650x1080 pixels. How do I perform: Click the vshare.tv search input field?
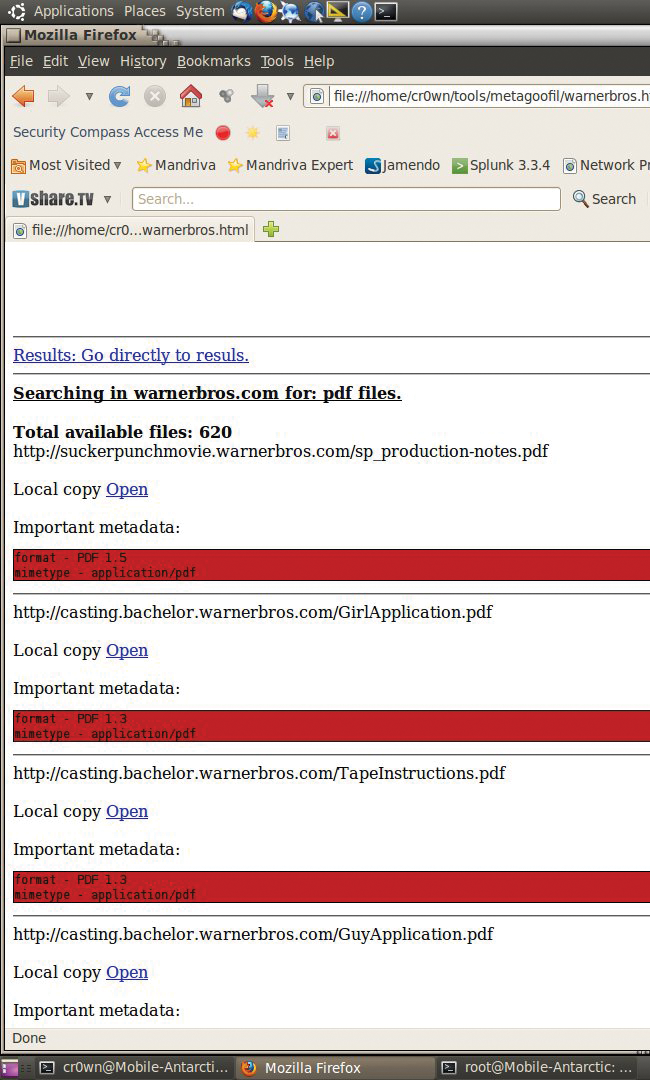[345, 199]
